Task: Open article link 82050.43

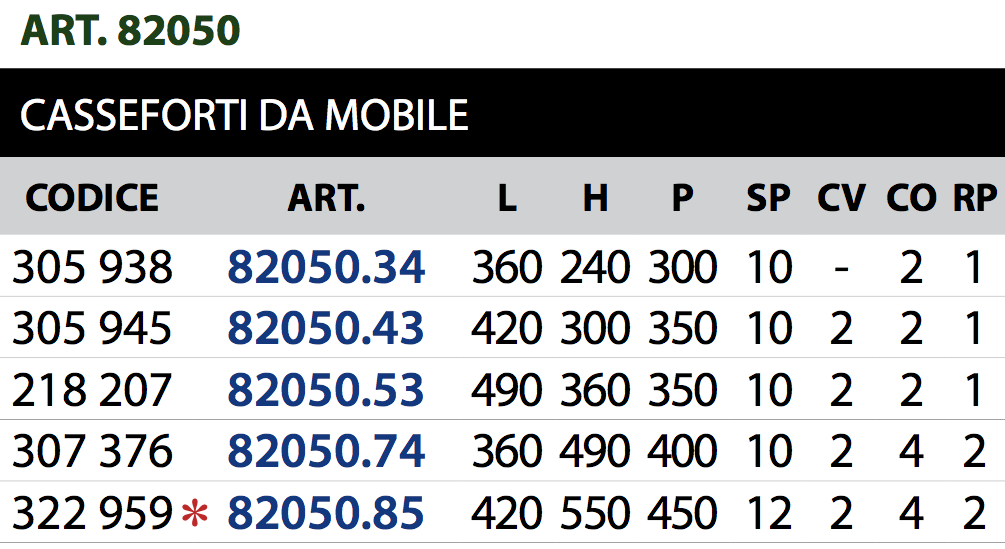Action: point(326,329)
